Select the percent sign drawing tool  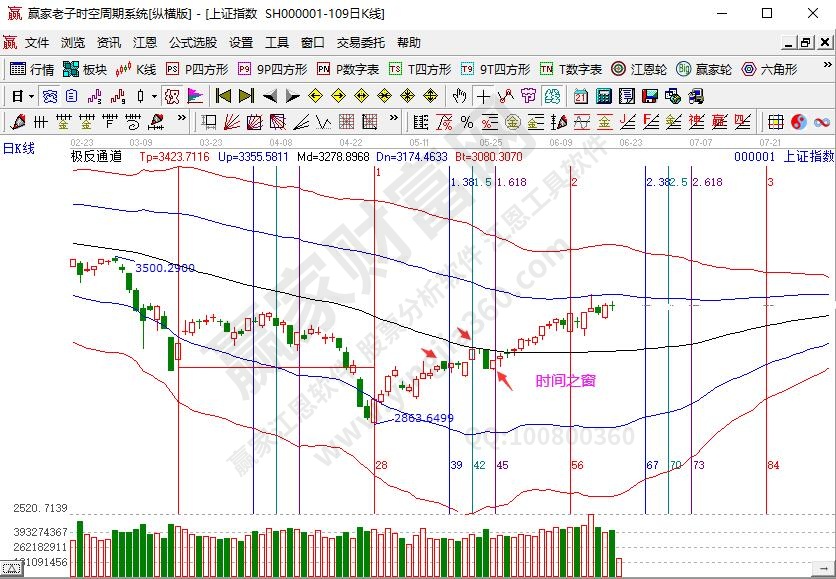coord(466,122)
